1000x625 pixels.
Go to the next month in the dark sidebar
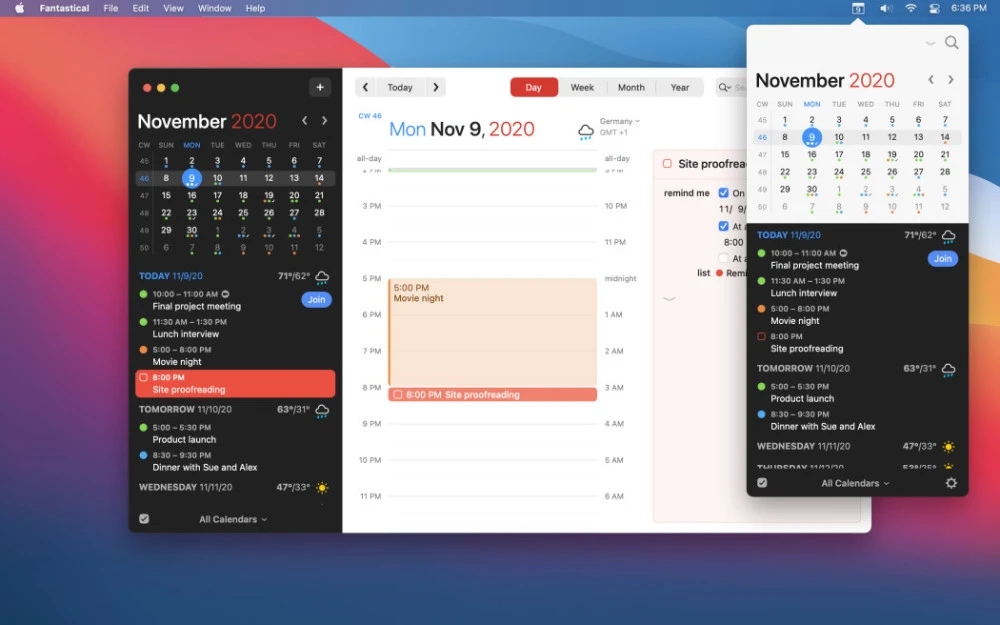[x=324, y=121]
